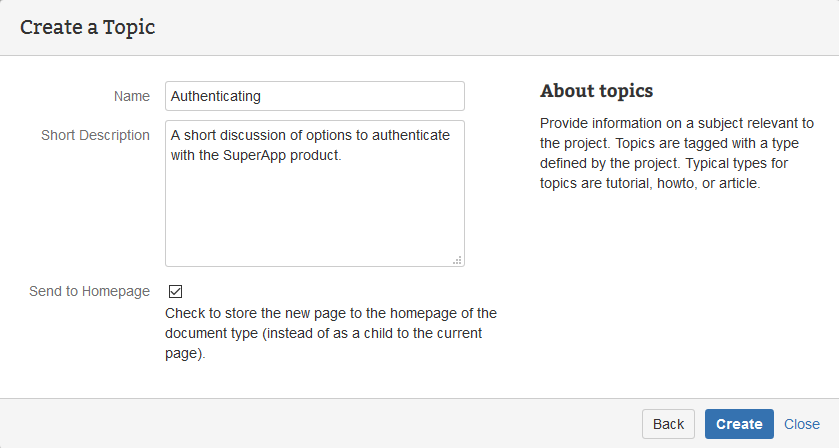Grab the Short Description box resize handle
Image resolution: width=839 pixels, height=448 pixels.
(x=457, y=260)
